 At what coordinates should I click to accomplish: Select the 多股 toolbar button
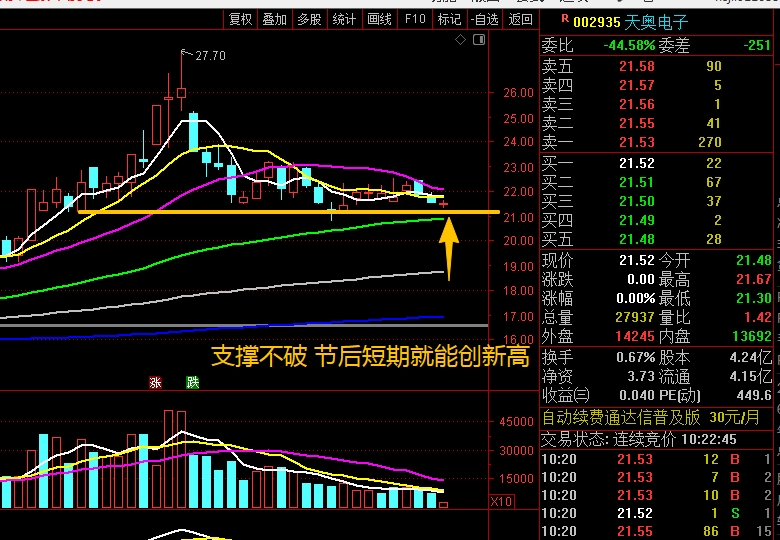click(309, 19)
